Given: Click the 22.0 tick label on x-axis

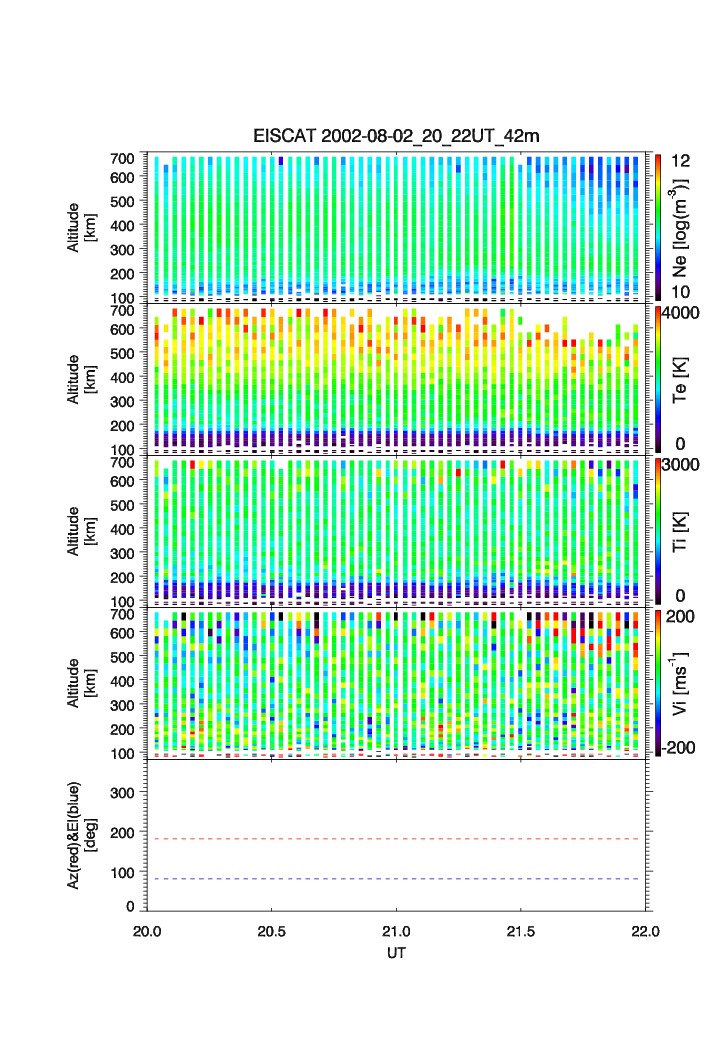Looking at the screenshot, I should 645,931.
